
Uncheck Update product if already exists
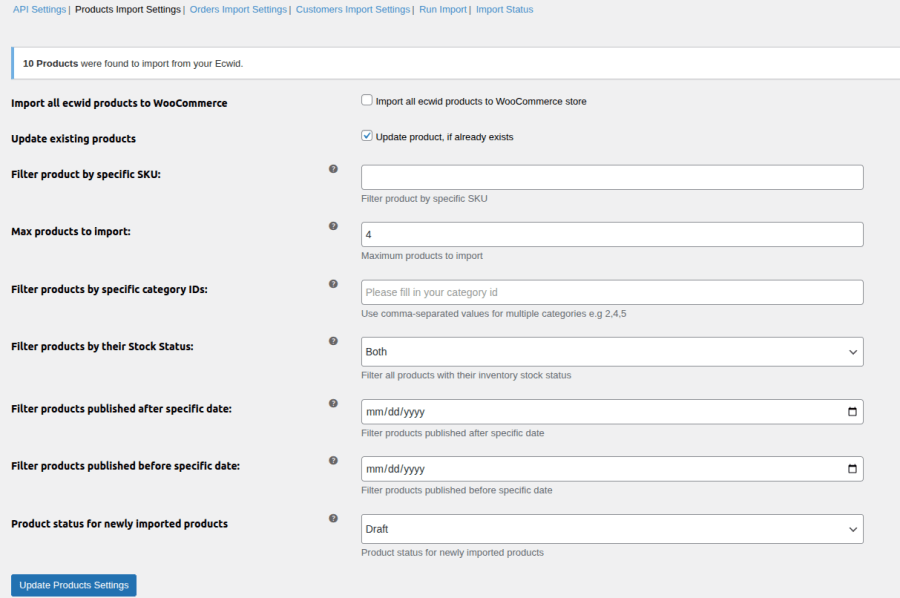(367, 136)
